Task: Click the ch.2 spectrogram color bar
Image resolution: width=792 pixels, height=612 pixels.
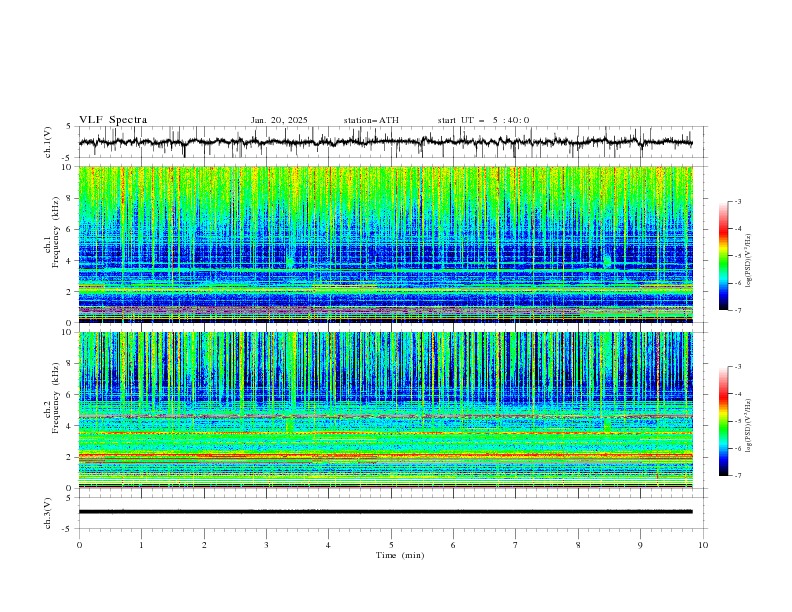Action: [x=723, y=421]
